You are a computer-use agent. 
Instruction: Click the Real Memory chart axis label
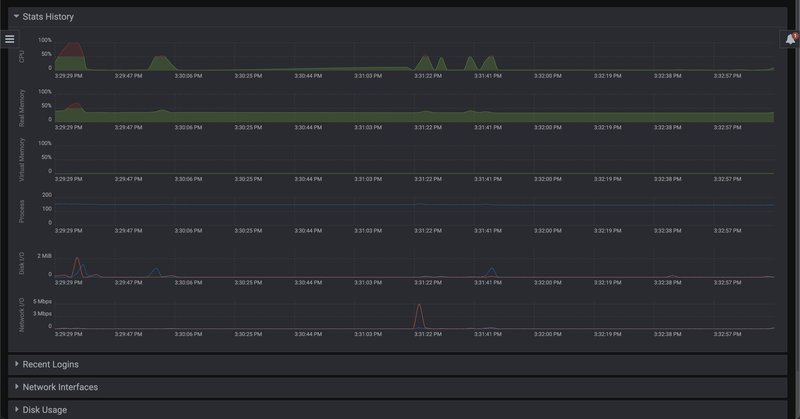(x=23, y=108)
